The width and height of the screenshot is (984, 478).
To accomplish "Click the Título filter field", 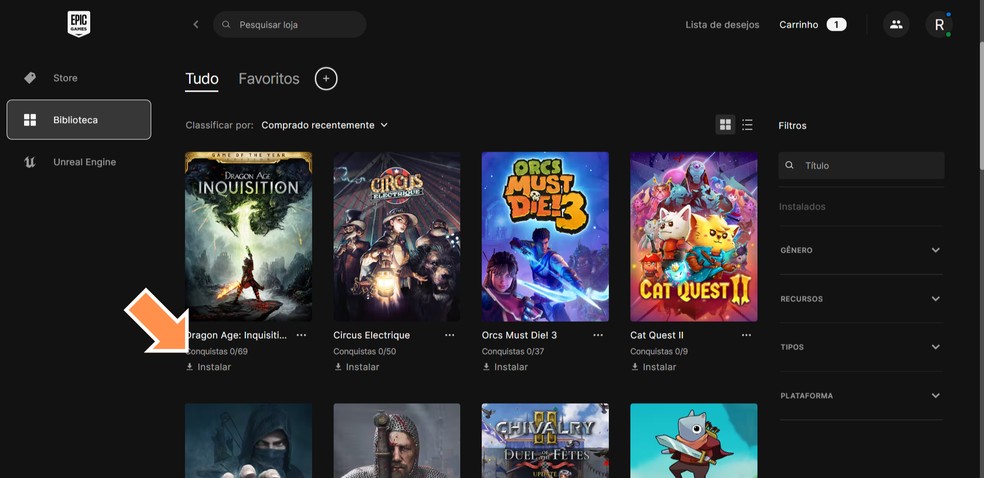I will (861, 166).
